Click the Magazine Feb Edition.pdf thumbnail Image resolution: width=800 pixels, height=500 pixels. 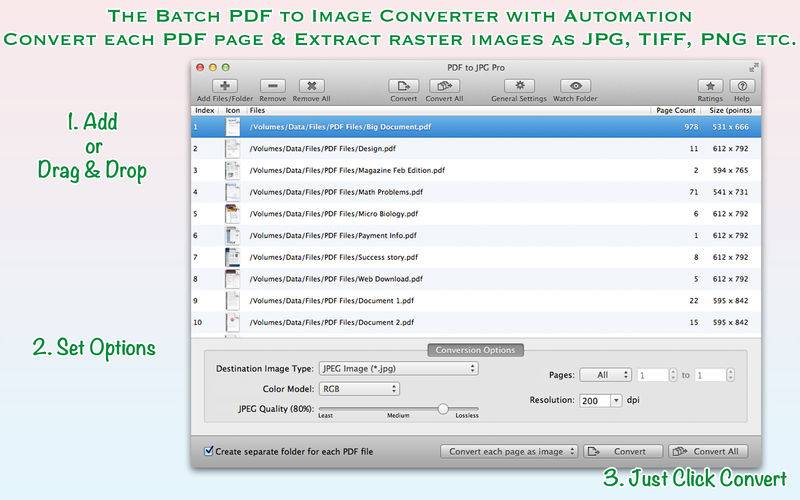click(x=233, y=170)
